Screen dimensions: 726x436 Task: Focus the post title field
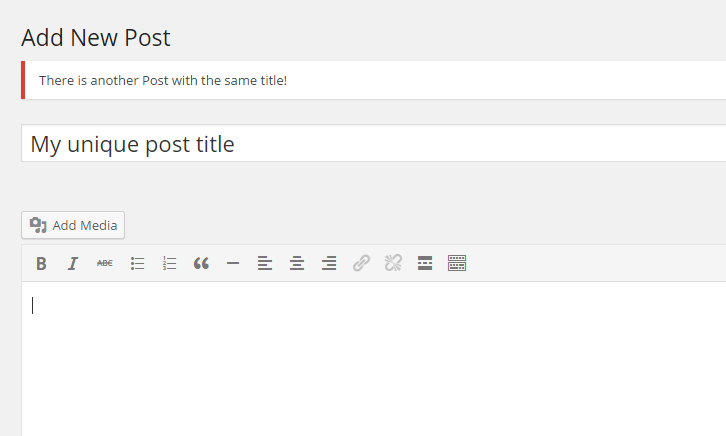pos(373,143)
